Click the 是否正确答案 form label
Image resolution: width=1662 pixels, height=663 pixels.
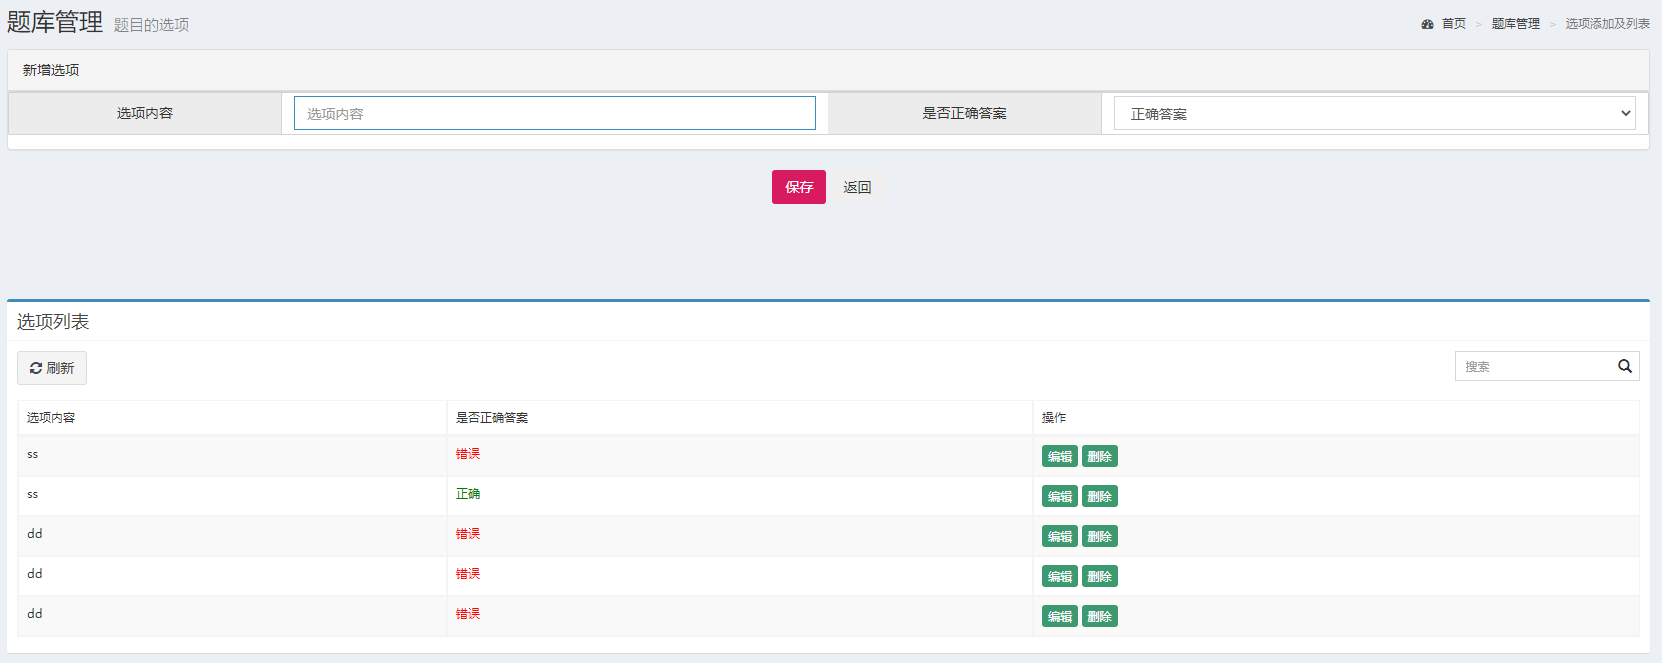pos(964,113)
